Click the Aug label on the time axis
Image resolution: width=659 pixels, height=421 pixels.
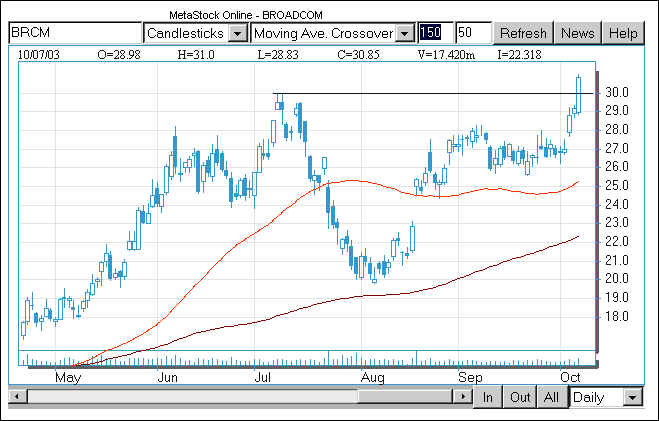click(372, 377)
